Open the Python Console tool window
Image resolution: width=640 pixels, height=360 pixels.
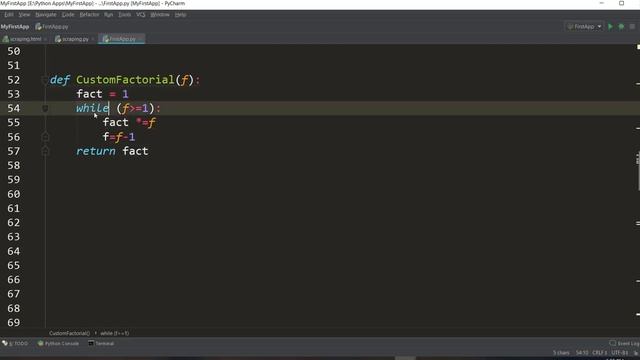[x=58, y=344]
